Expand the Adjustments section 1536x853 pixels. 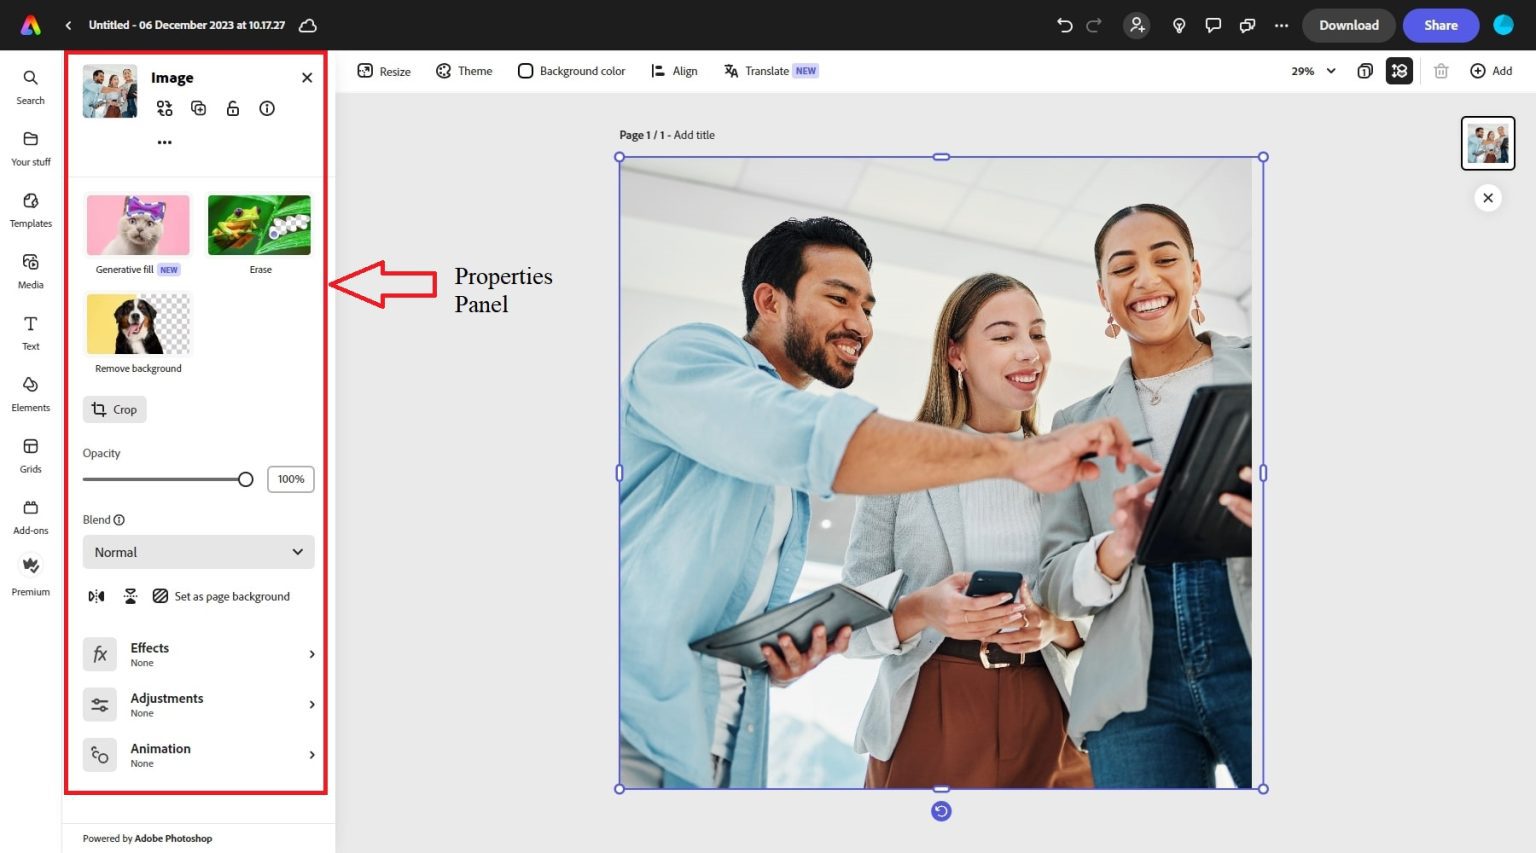(x=200, y=704)
